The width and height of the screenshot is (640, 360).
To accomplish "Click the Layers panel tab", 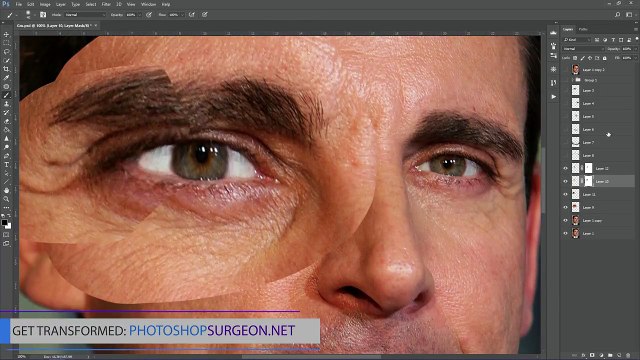I will click(x=568, y=29).
